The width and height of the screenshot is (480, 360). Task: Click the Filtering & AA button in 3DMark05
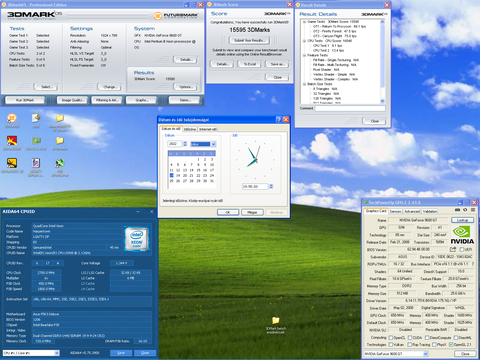(107, 100)
